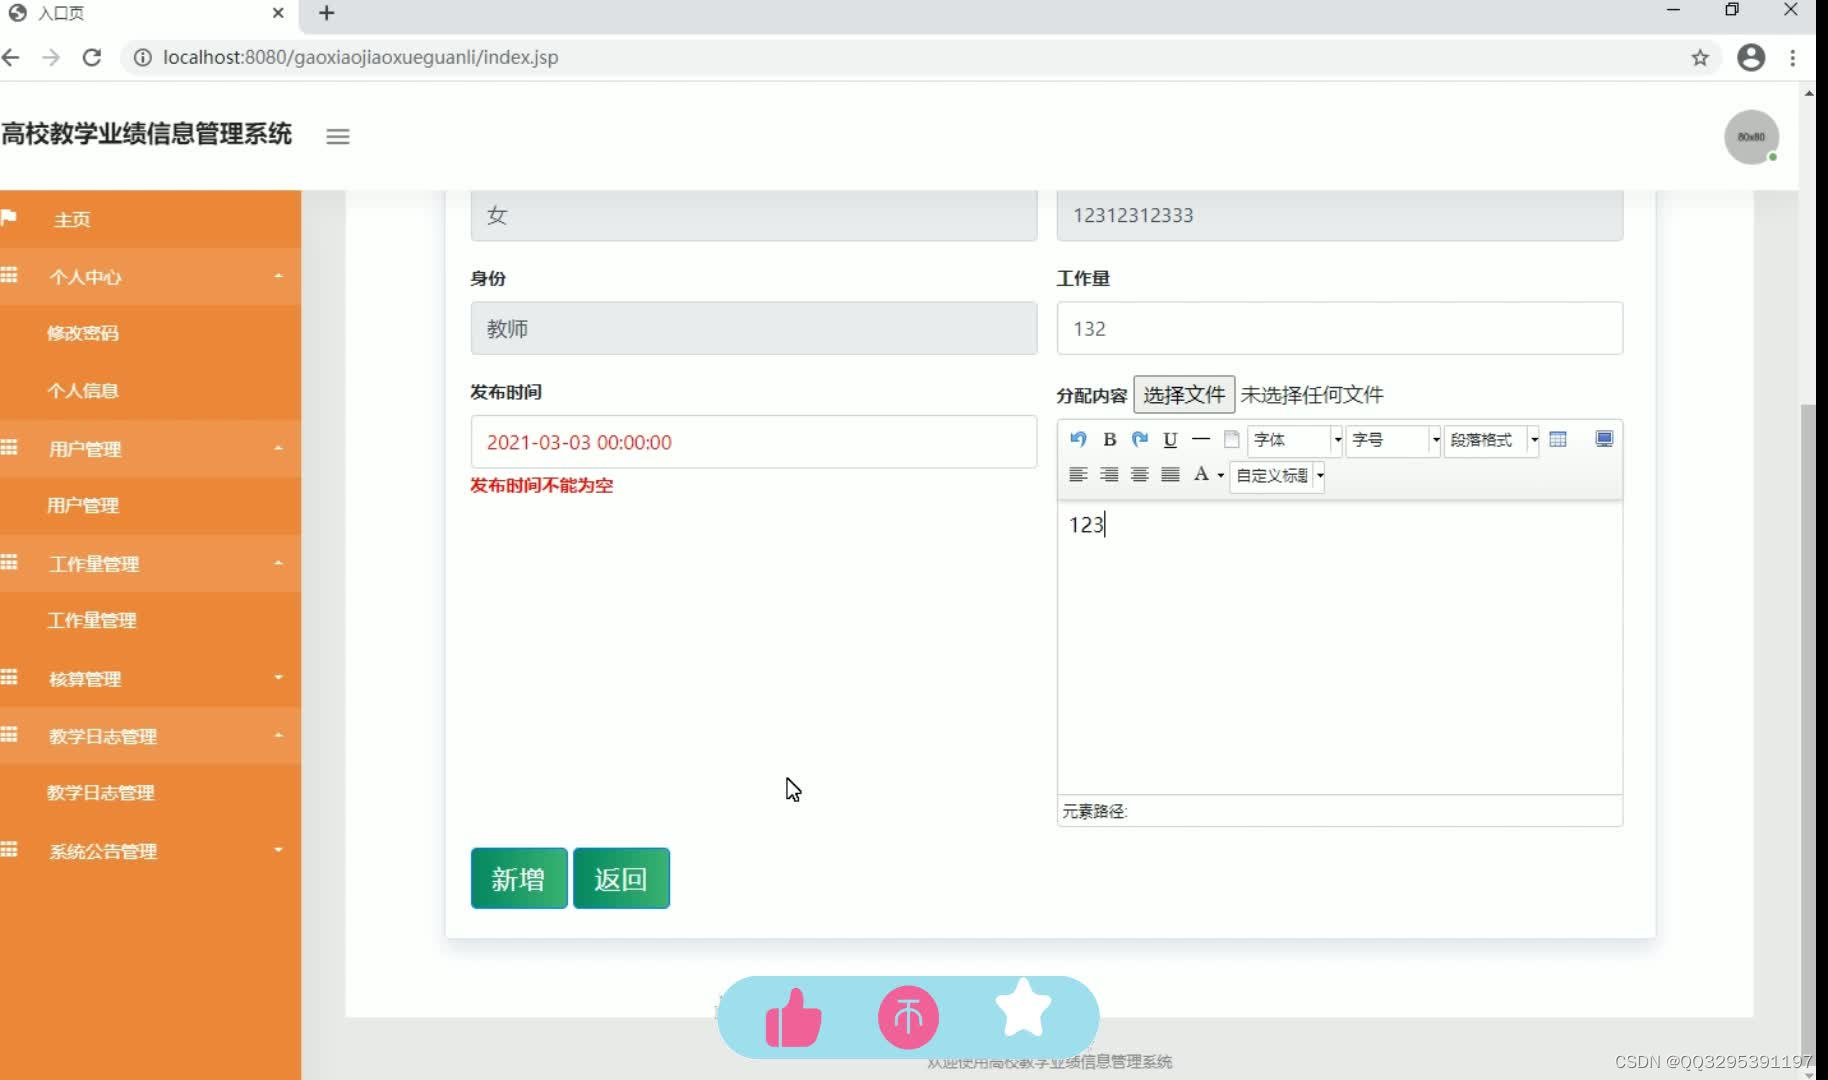This screenshot has height=1080, width=1828.
Task: Click the 选择文件 file chooser button
Action: pos(1184,395)
